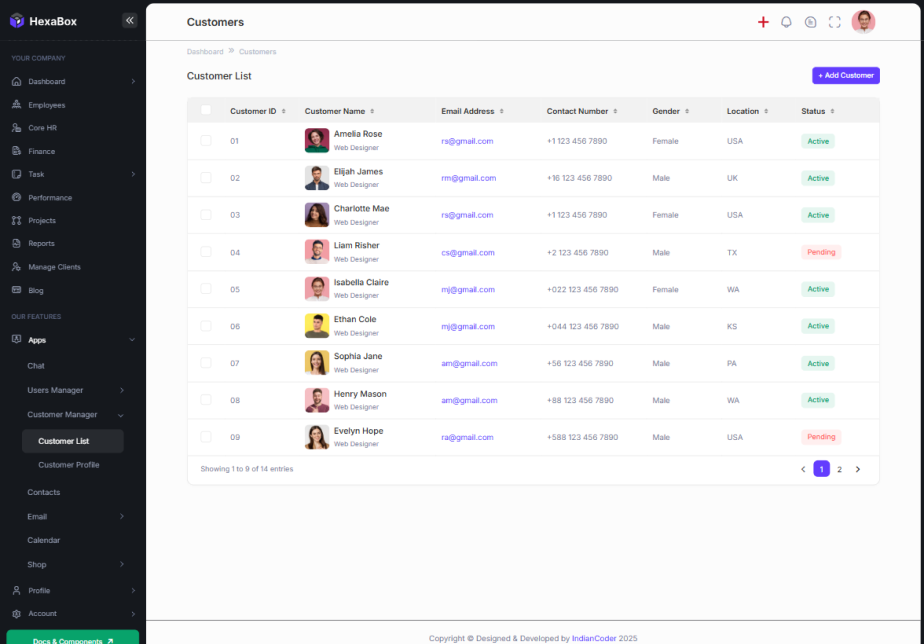Collapse the sidebar with double-chevron icon

[129, 21]
